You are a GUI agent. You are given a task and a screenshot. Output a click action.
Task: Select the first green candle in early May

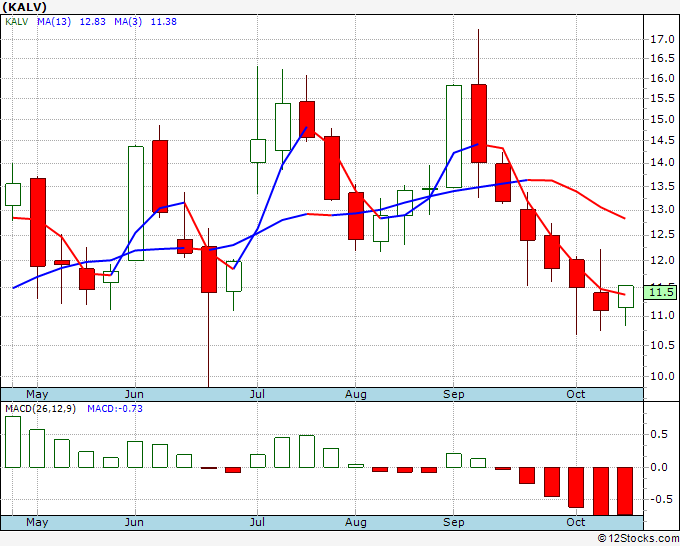pos(13,194)
